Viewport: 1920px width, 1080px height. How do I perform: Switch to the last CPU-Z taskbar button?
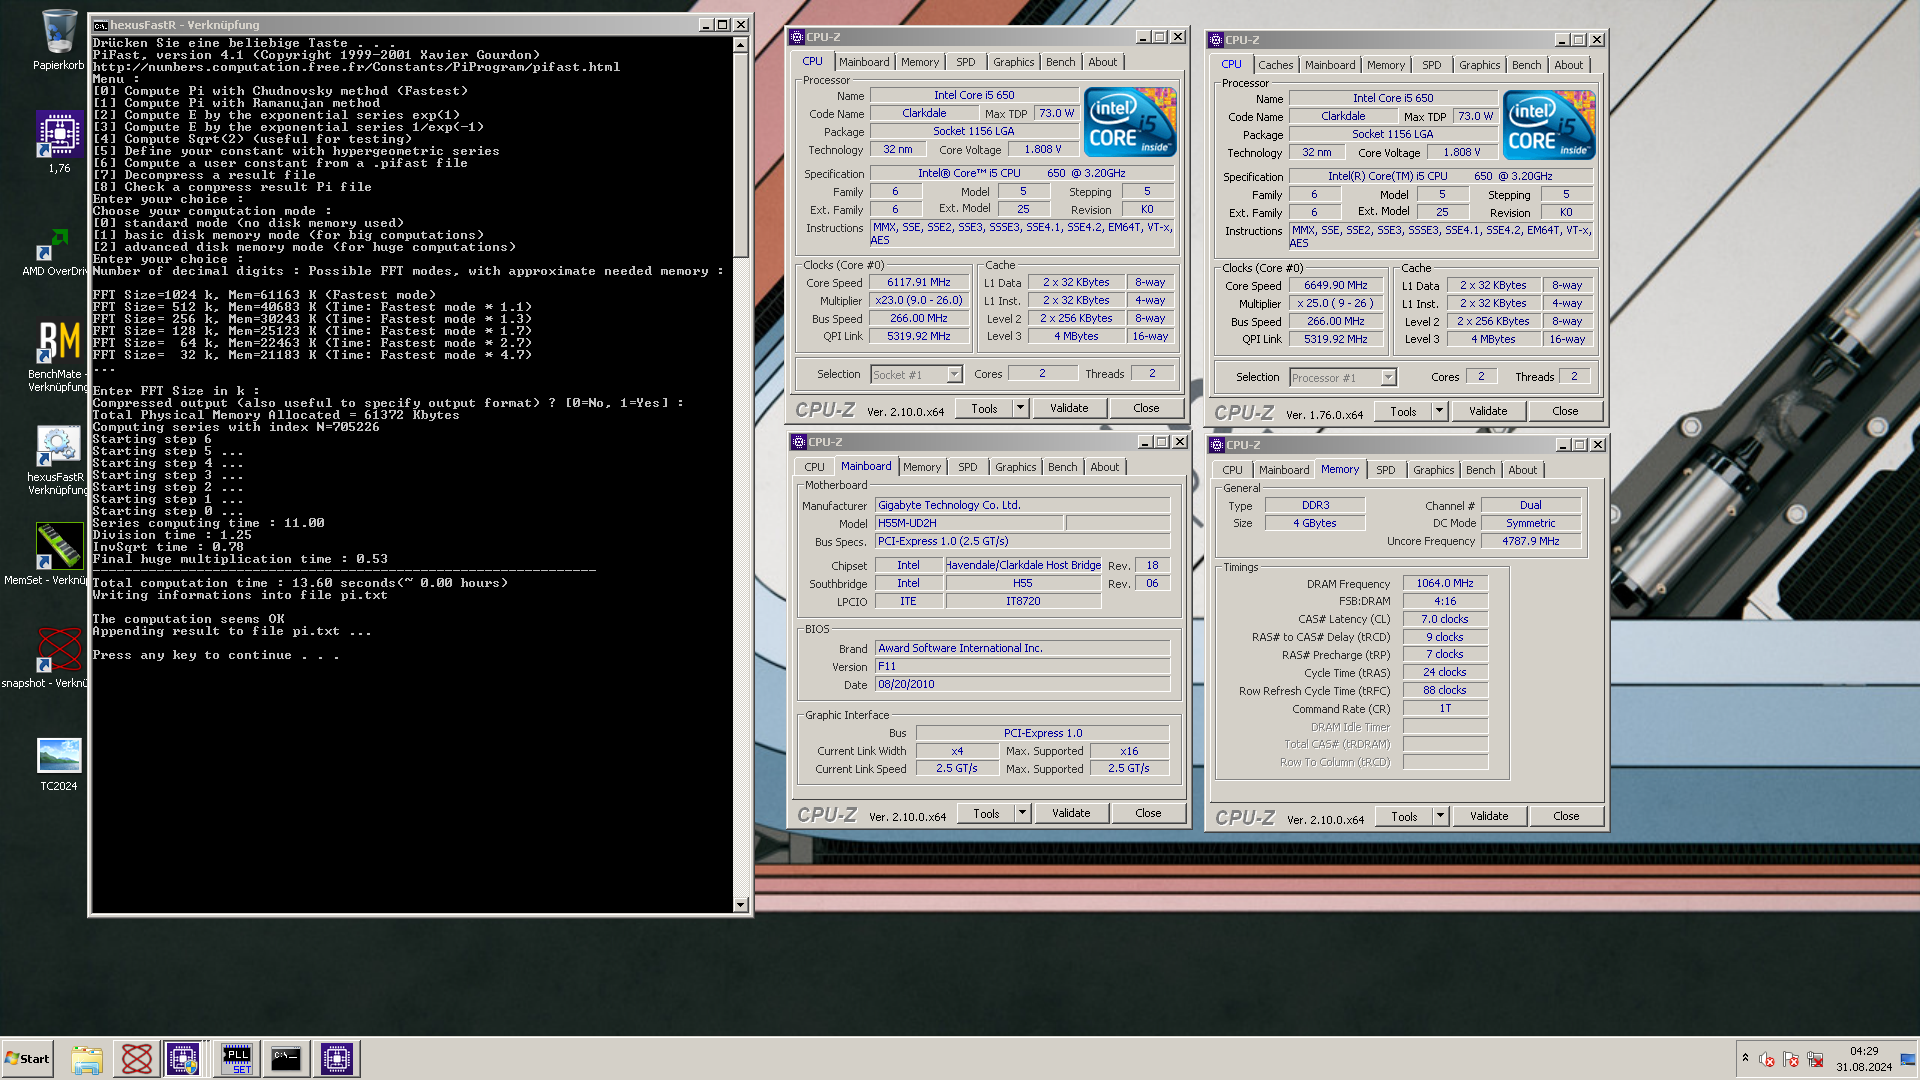point(336,1058)
